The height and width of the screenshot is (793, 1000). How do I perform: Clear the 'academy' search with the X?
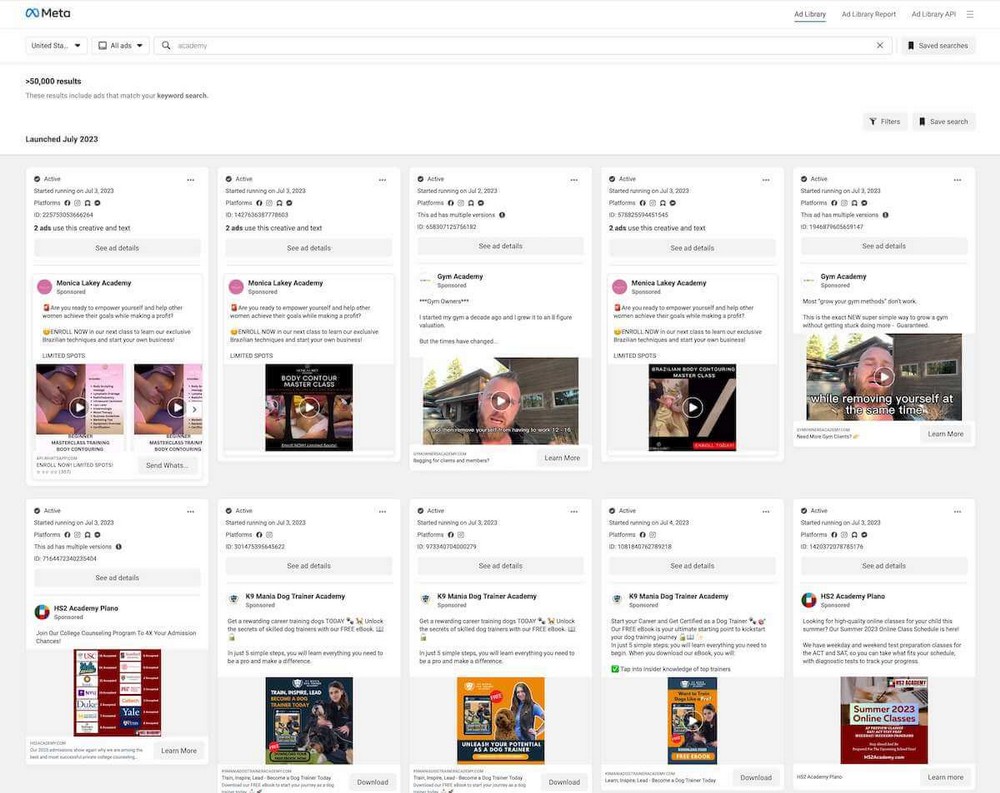click(879, 44)
